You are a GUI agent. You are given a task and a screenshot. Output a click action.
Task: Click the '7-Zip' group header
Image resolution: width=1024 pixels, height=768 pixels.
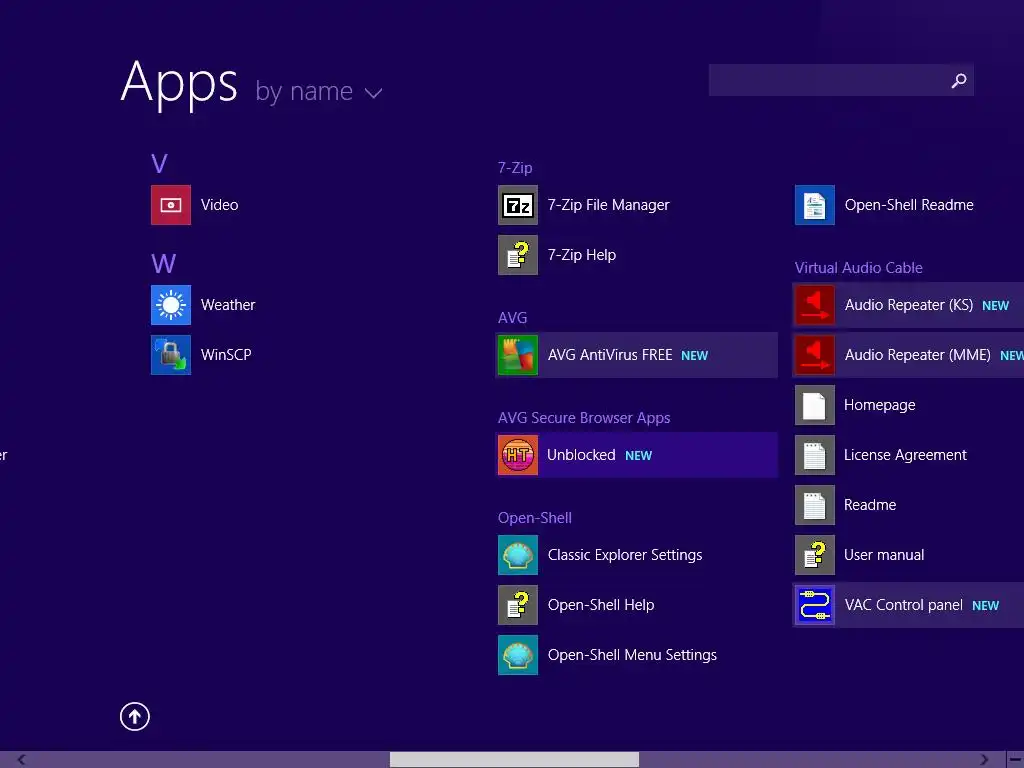515,168
